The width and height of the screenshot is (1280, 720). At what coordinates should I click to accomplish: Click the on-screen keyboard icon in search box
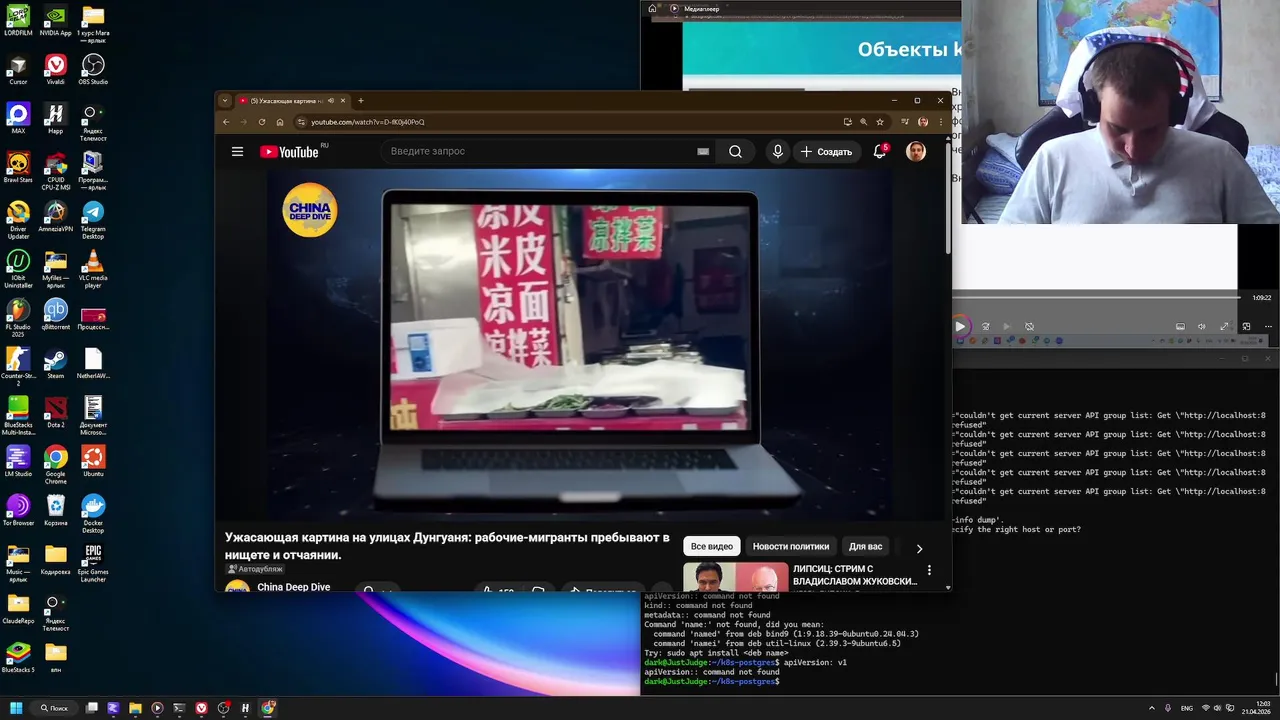(x=703, y=152)
